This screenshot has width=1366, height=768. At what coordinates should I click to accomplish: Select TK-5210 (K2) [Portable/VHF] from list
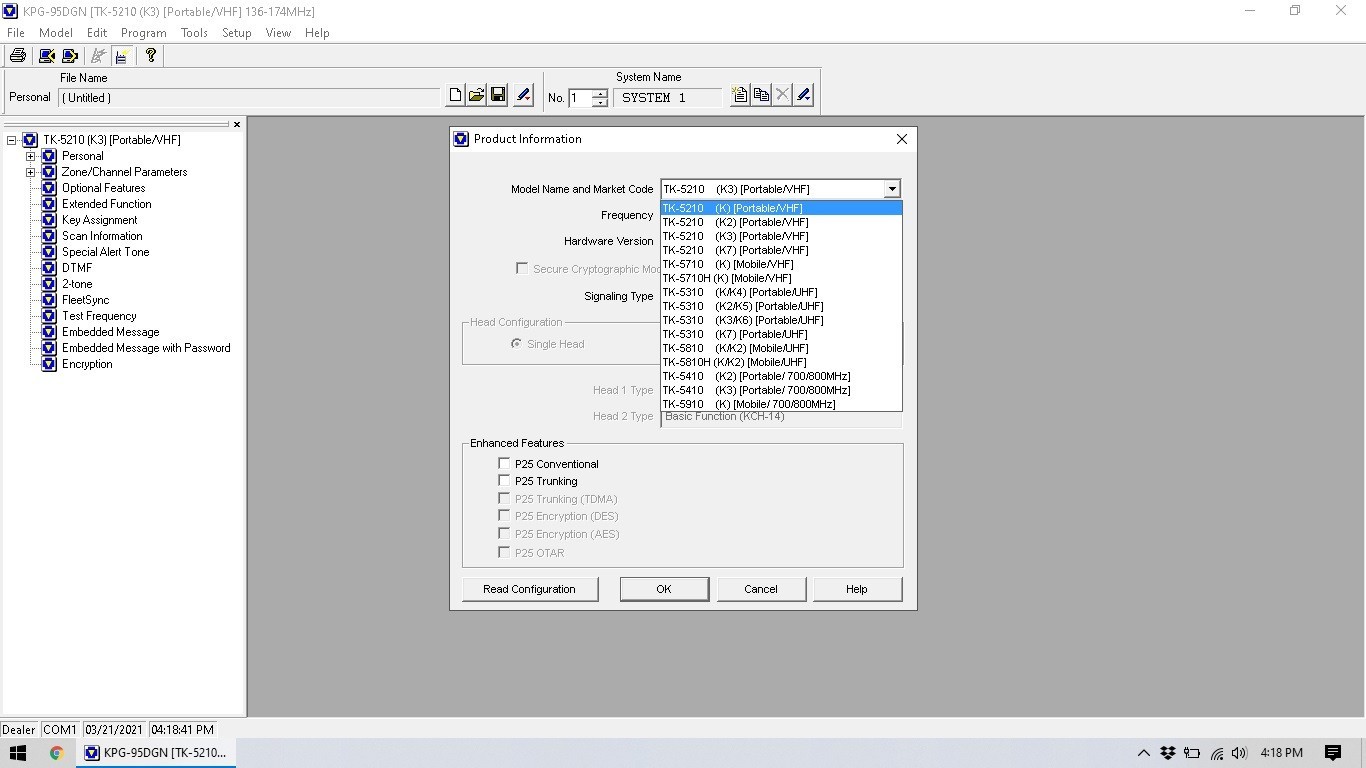click(781, 222)
